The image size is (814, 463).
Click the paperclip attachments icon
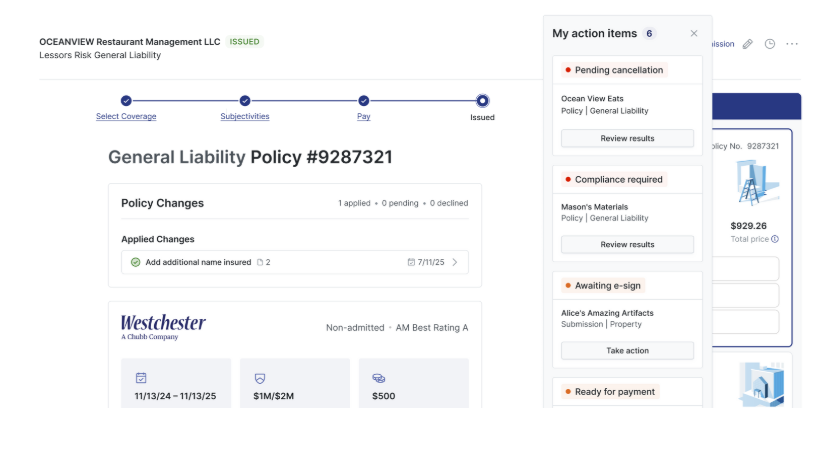[747, 44]
